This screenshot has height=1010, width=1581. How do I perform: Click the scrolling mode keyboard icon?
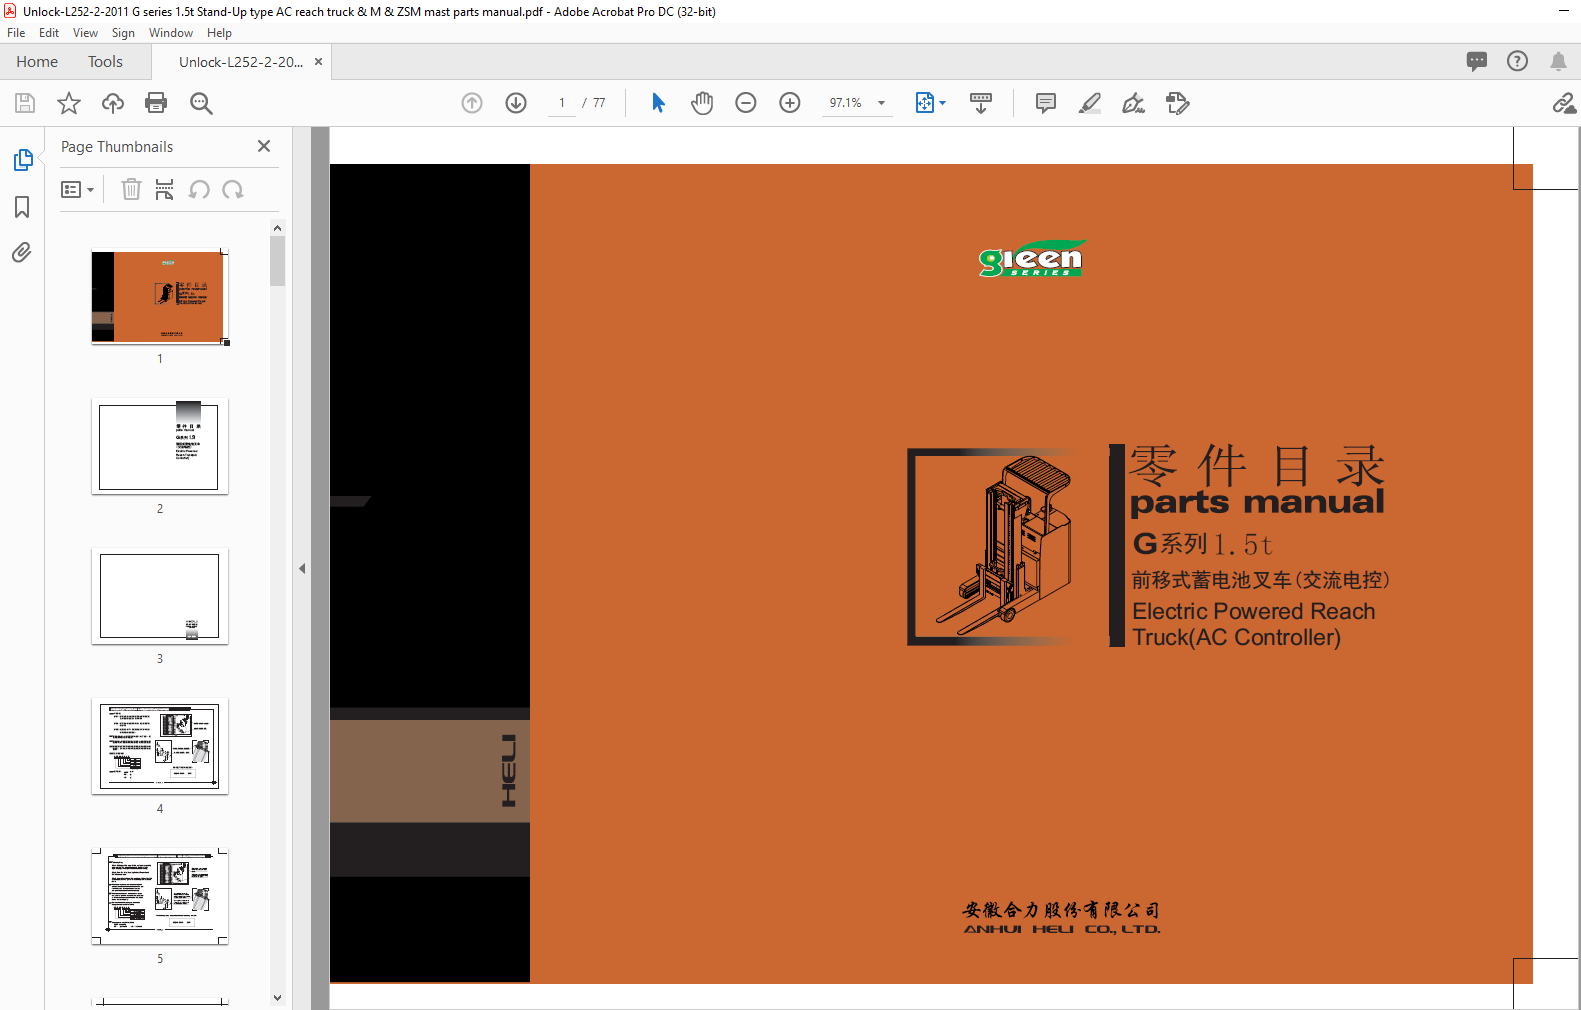(x=981, y=103)
